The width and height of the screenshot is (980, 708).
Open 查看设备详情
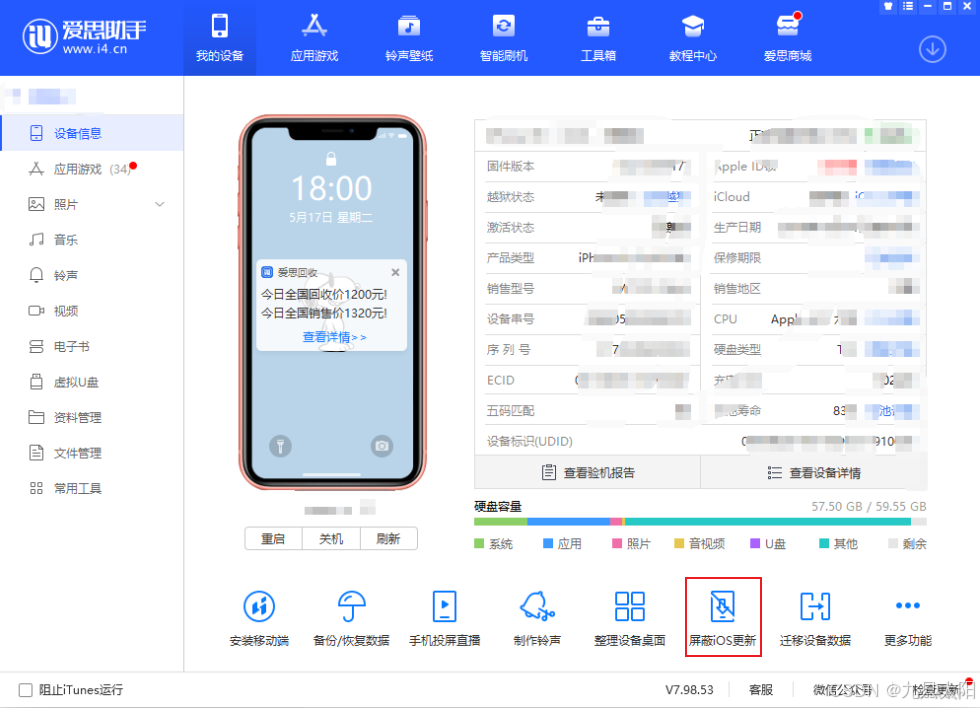[814, 472]
